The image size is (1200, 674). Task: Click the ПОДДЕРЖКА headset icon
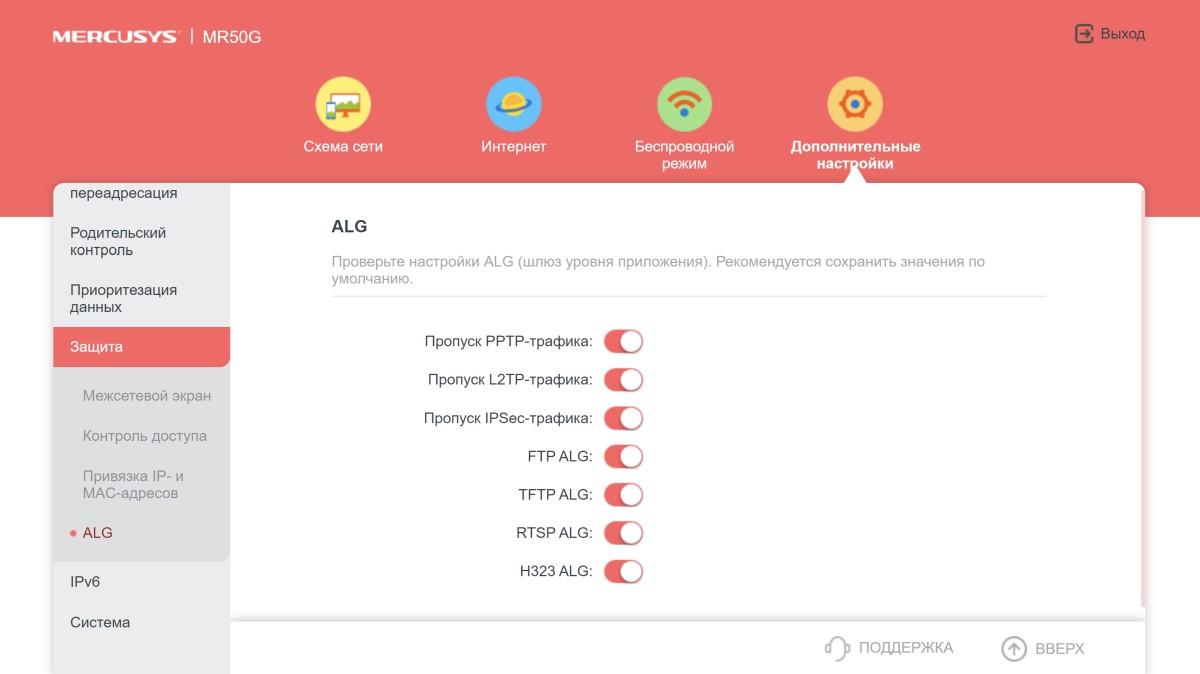coord(837,648)
